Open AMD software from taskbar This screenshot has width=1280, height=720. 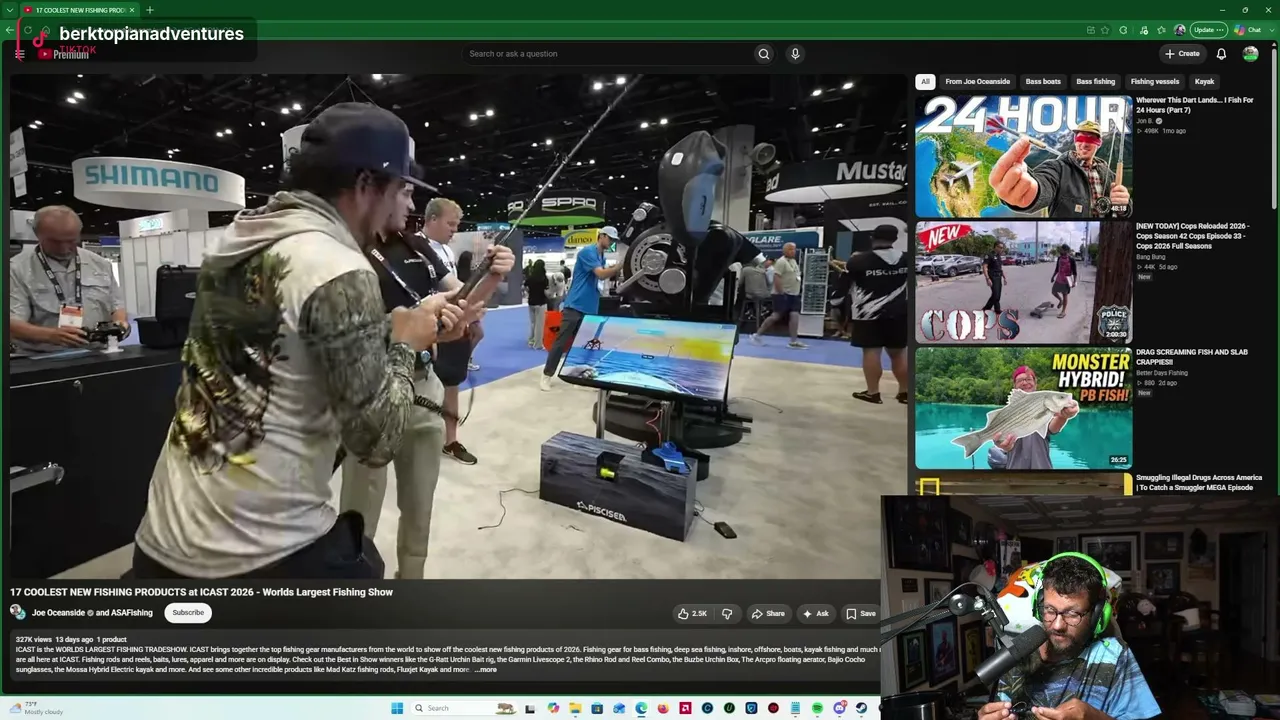(685, 708)
